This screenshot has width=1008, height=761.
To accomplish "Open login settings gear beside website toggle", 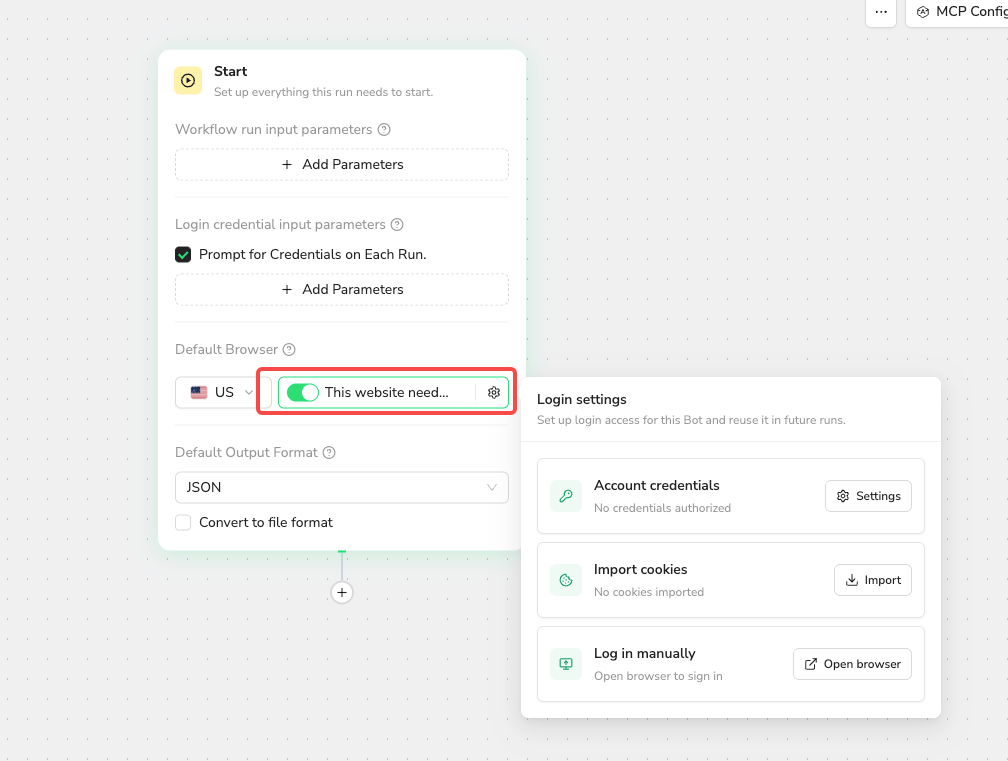I will 494,392.
